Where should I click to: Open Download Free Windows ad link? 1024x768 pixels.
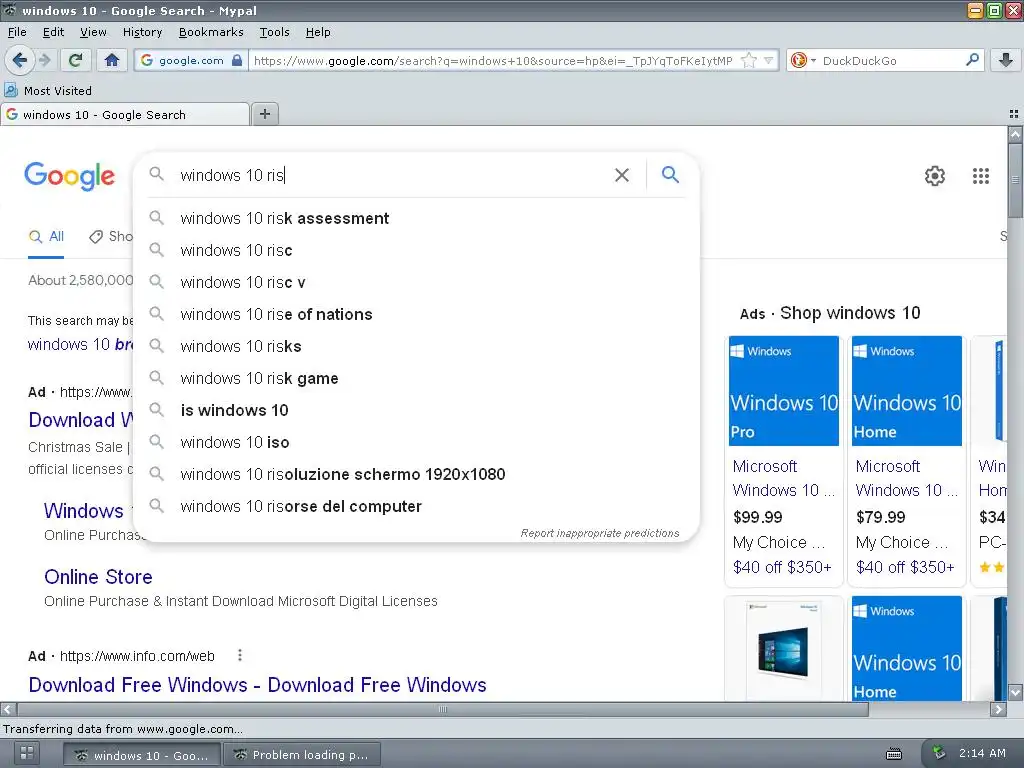257,684
